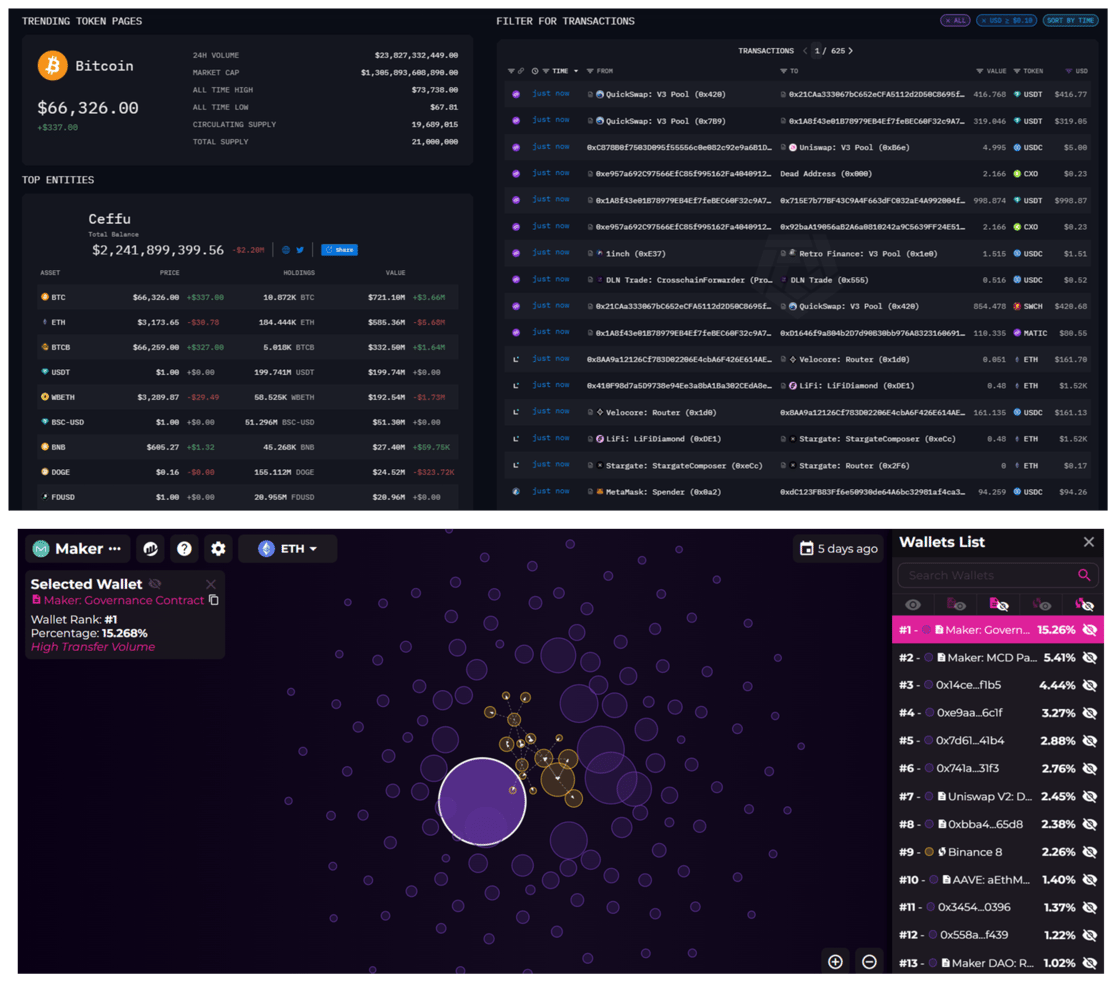
Task: Click show contracts eye icon
Action: [x=956, y=605]
